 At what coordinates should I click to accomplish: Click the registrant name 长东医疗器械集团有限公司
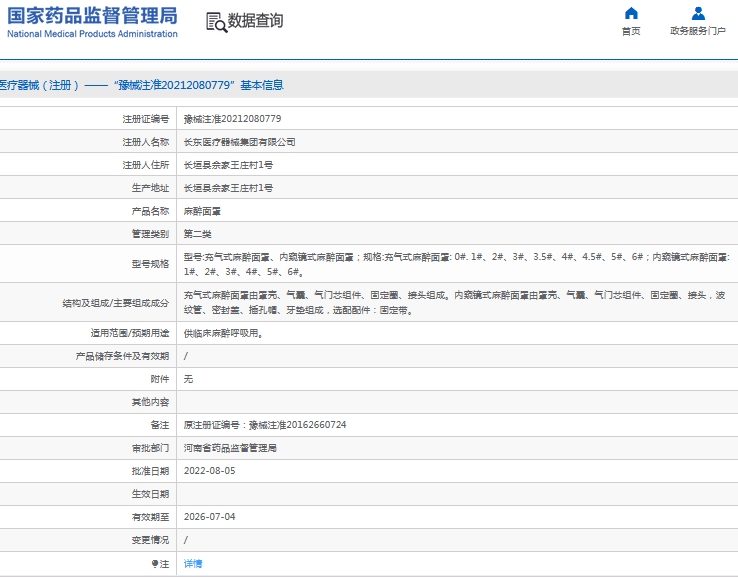pos(240,142)
